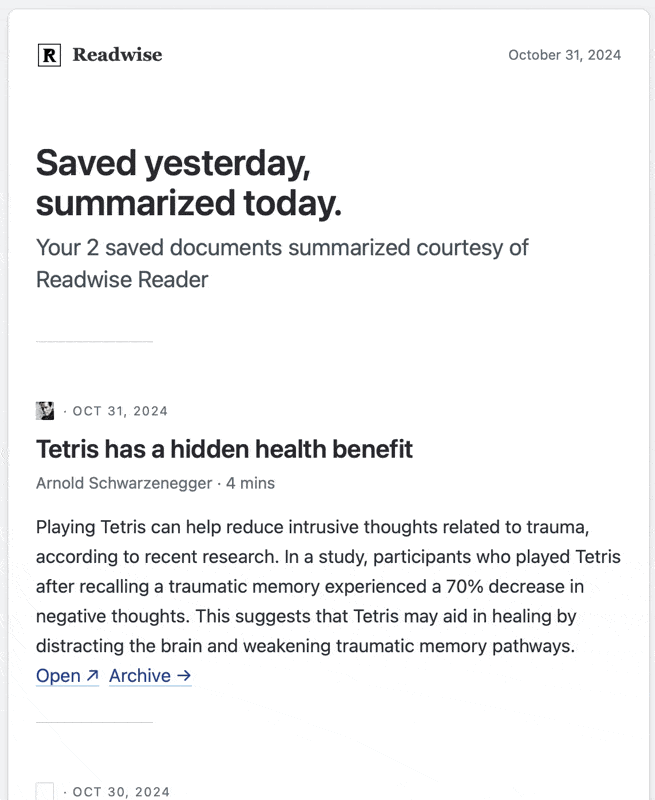Click the diagonal arrow icon beside Open
655x800 pixels.
tap(92, 676)
